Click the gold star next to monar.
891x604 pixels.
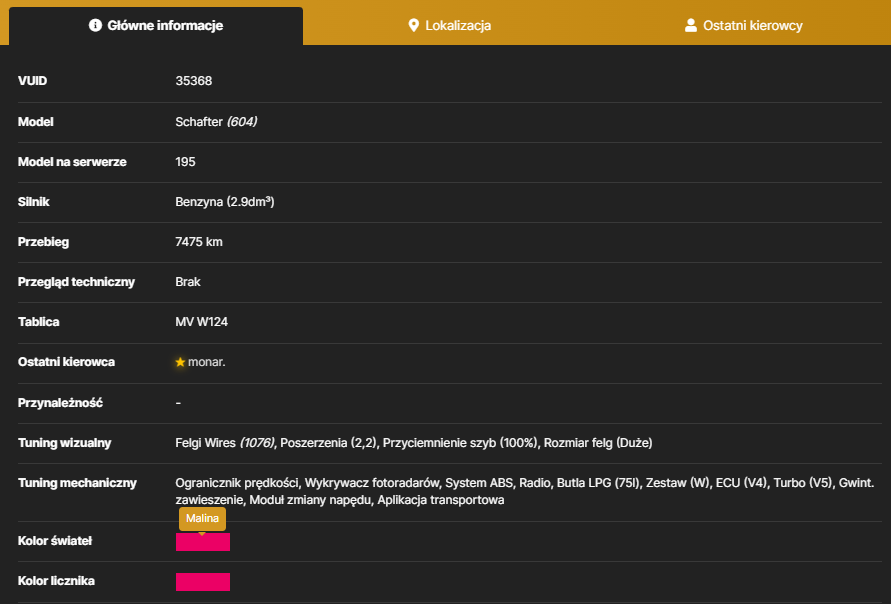click(x=180, y=362)
